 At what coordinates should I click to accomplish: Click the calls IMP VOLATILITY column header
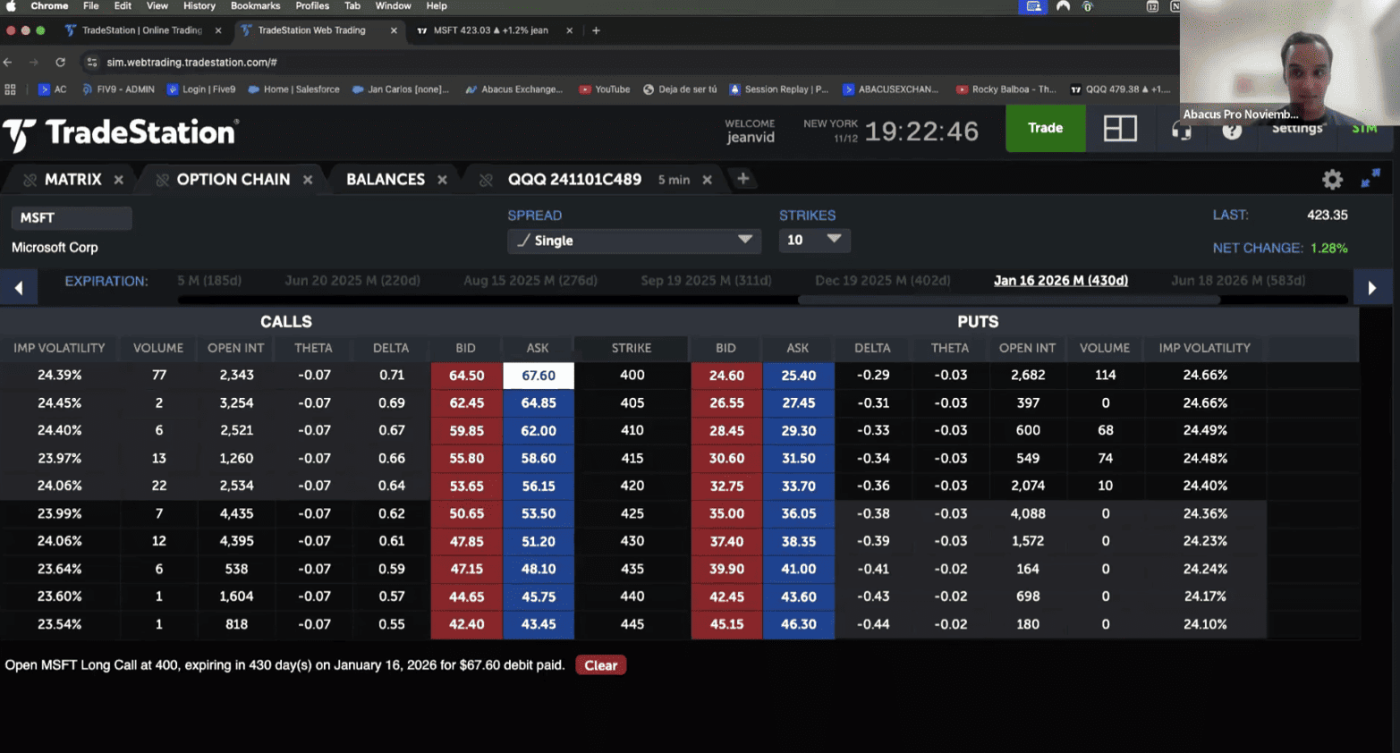tap(59, 348)
